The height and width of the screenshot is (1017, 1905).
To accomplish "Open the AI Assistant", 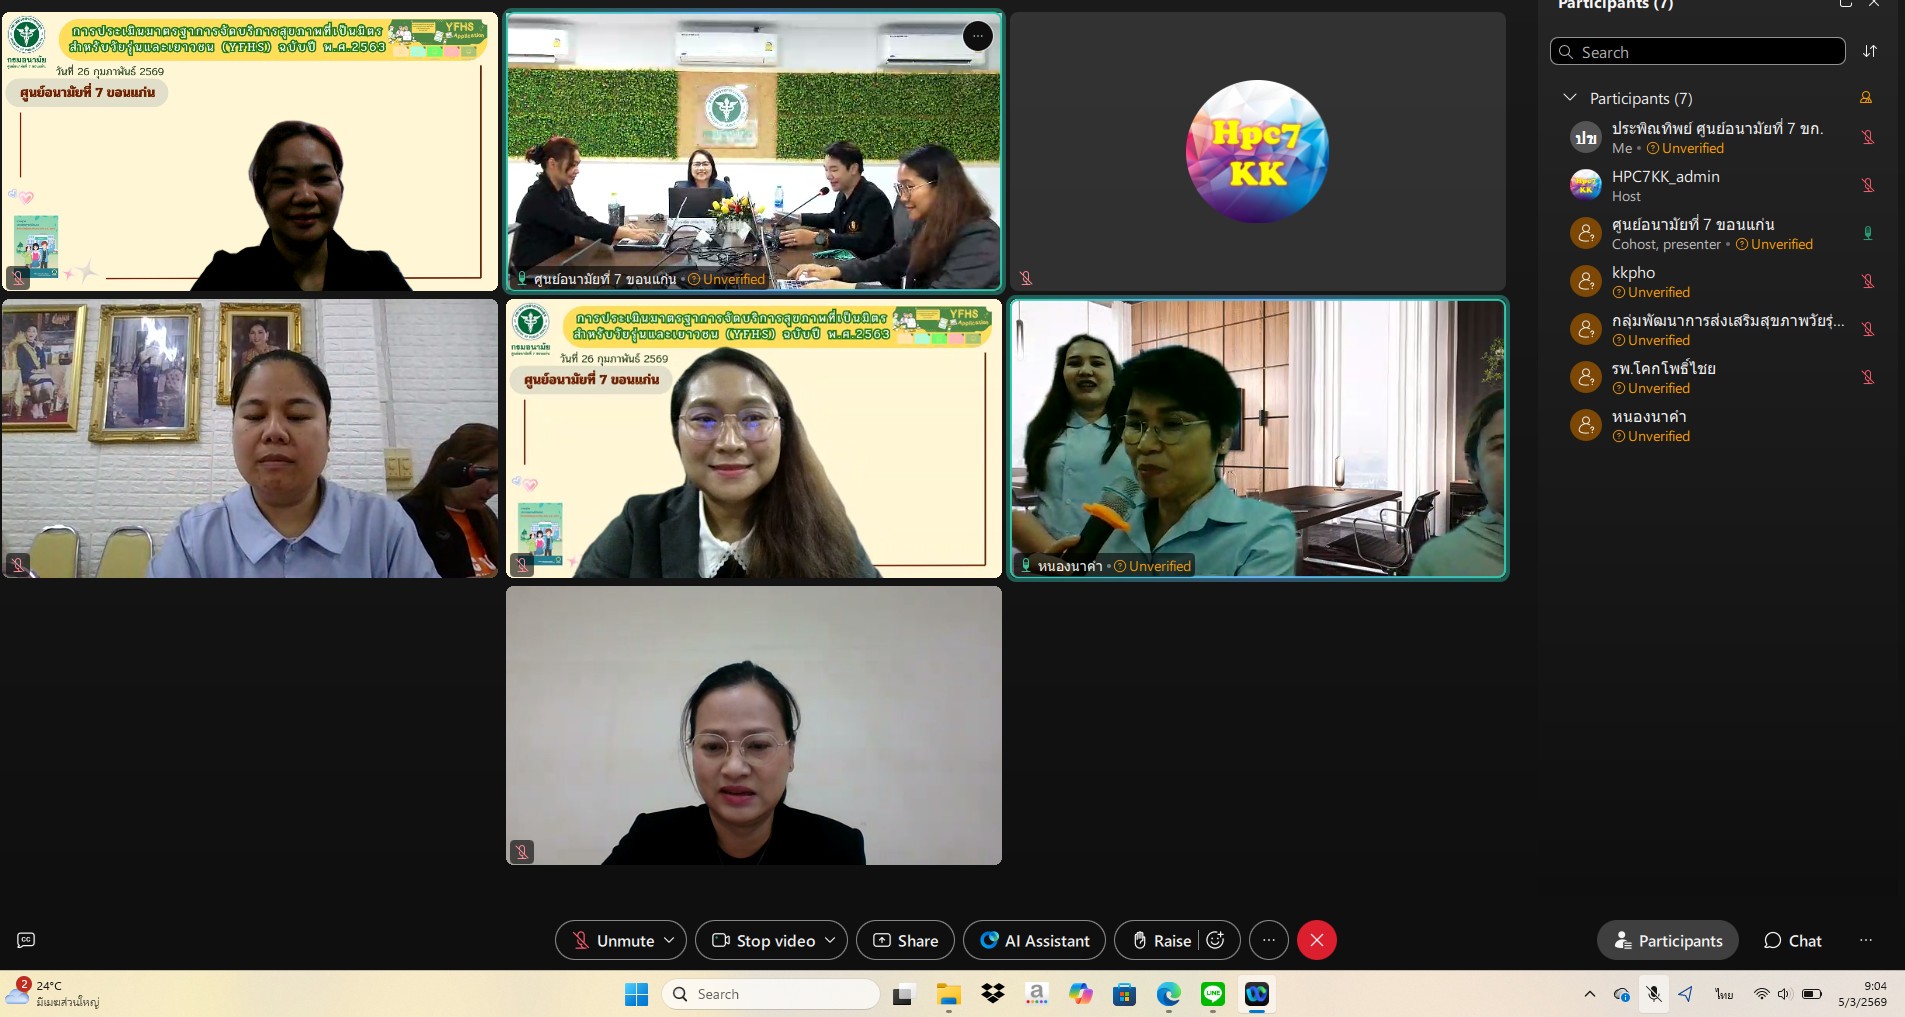I will pos(1034,940).
